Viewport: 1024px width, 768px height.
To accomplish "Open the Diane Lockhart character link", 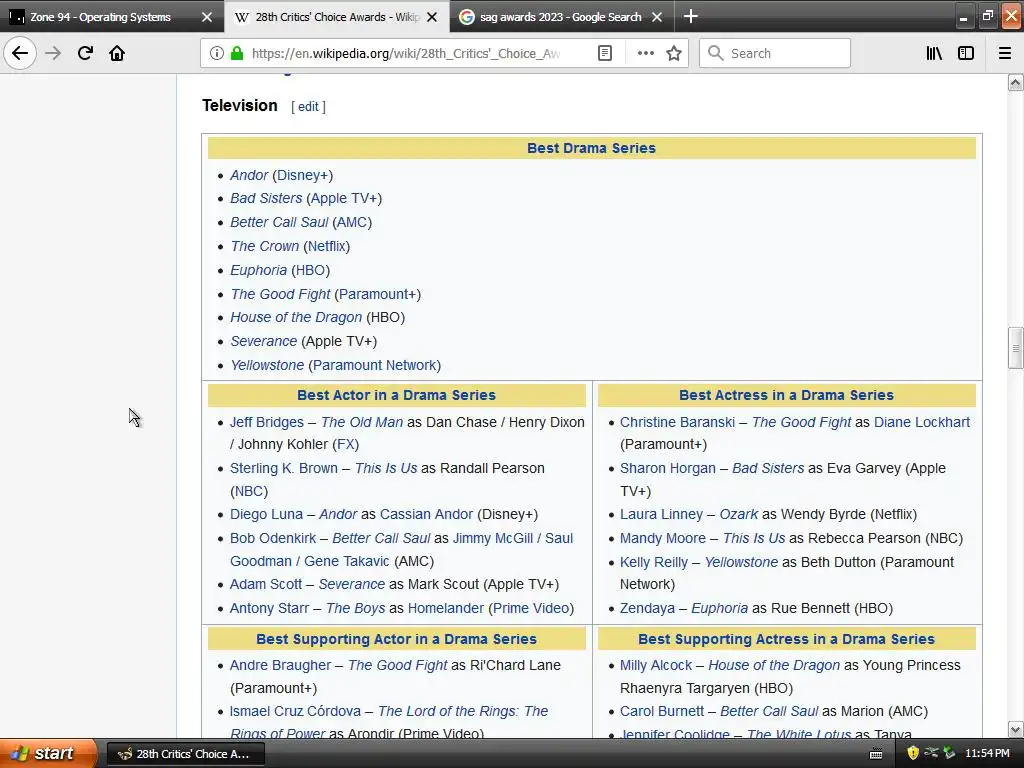I will click(921, 422).
